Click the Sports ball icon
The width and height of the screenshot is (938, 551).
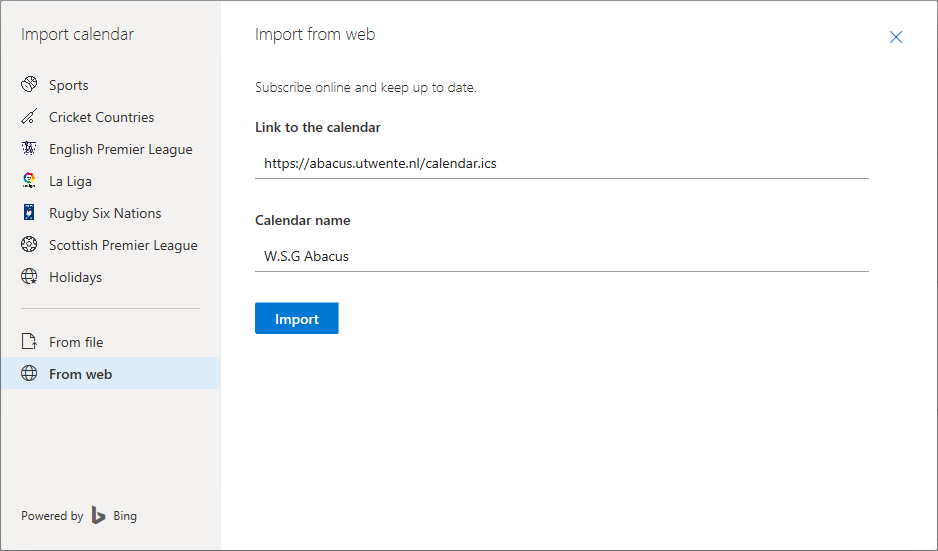[29, 84]
